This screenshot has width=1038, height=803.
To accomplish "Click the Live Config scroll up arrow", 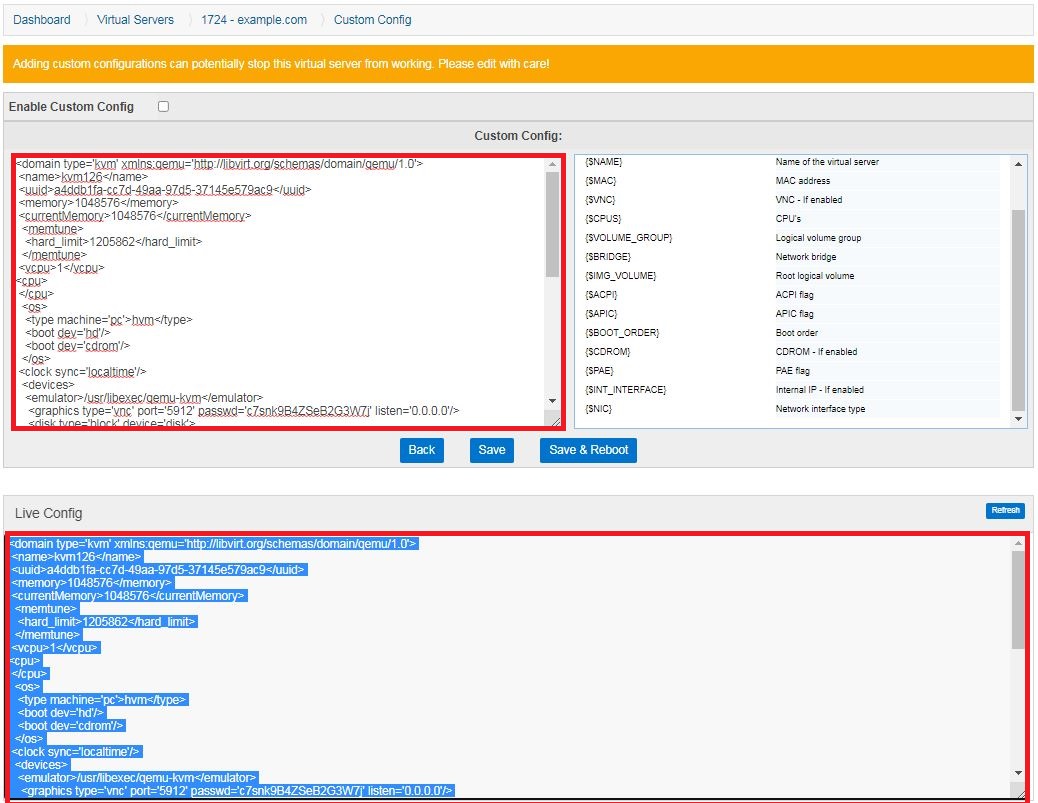I will [1018, 543].
